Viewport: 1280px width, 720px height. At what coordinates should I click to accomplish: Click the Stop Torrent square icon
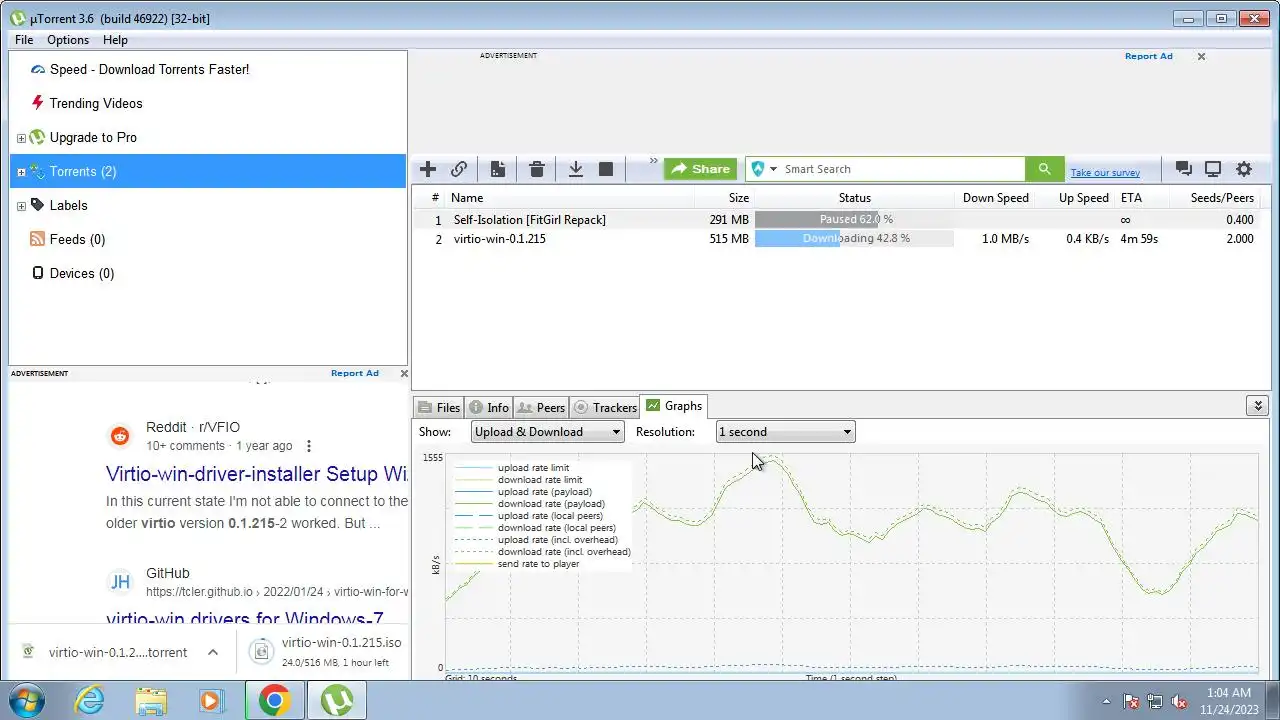coord(606,169)
